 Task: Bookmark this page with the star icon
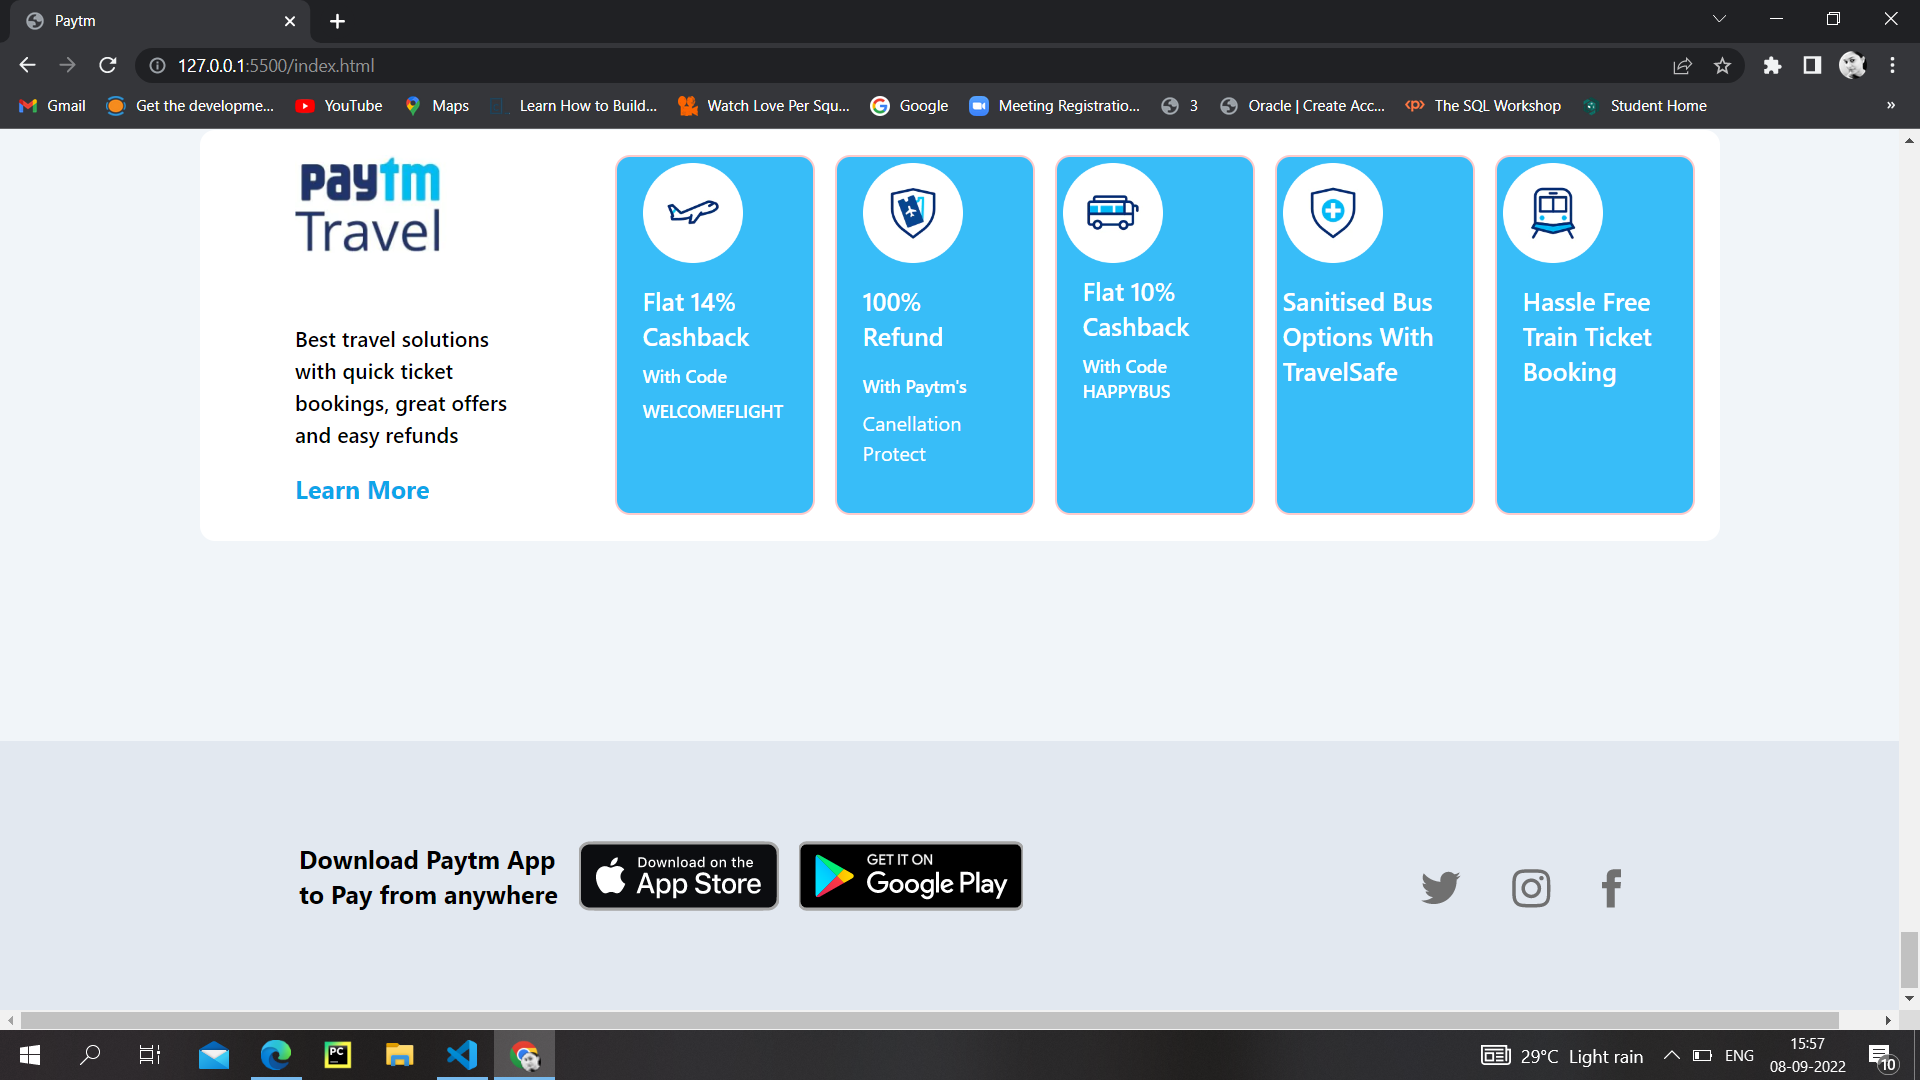click(x=1723, y=65)
